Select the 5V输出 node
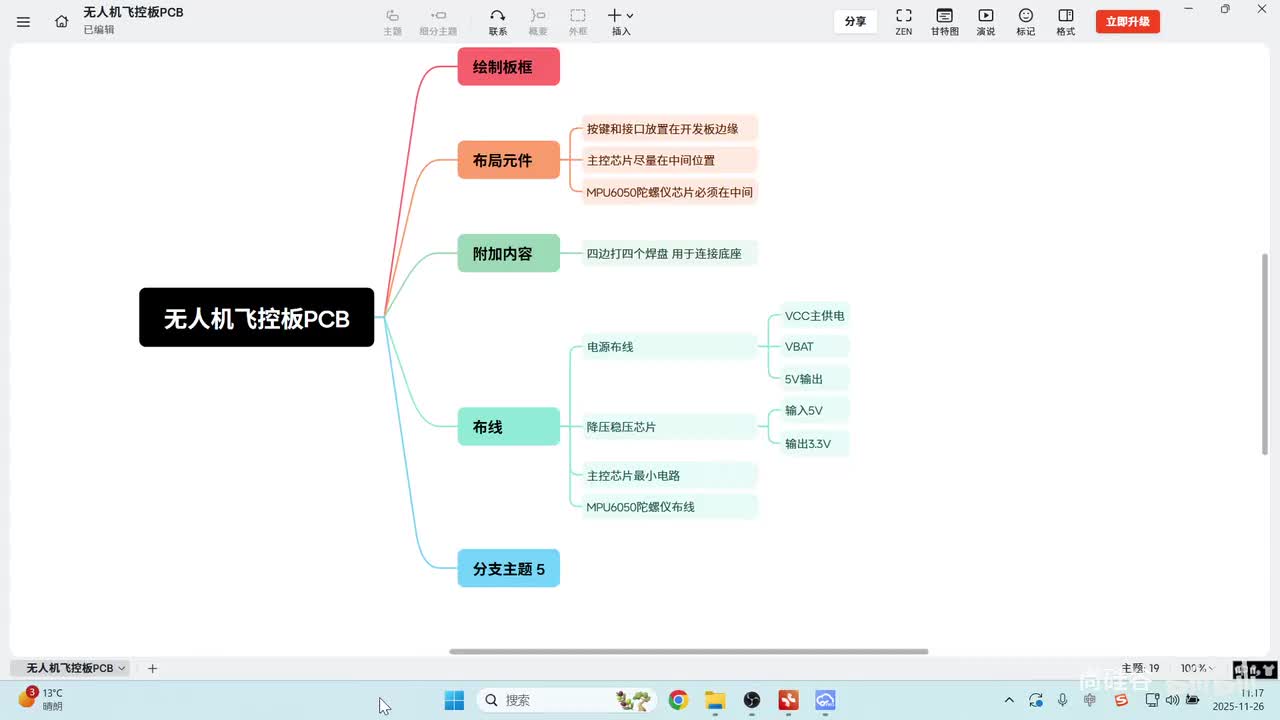Image resolution: width=1280 pixels, height=720 pixels. 815,378
